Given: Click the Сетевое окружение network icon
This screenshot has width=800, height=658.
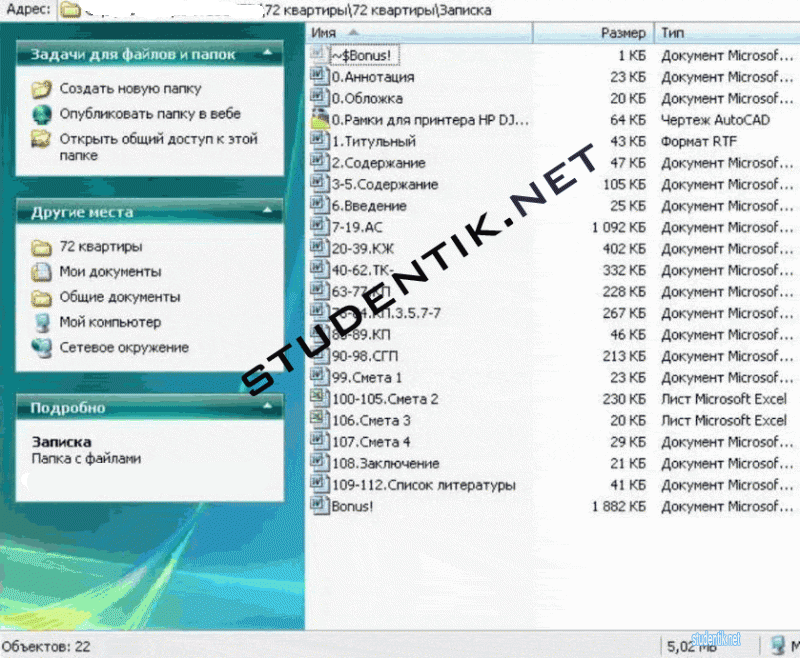Looking at the screenshot, I should [x=41, y=348].
